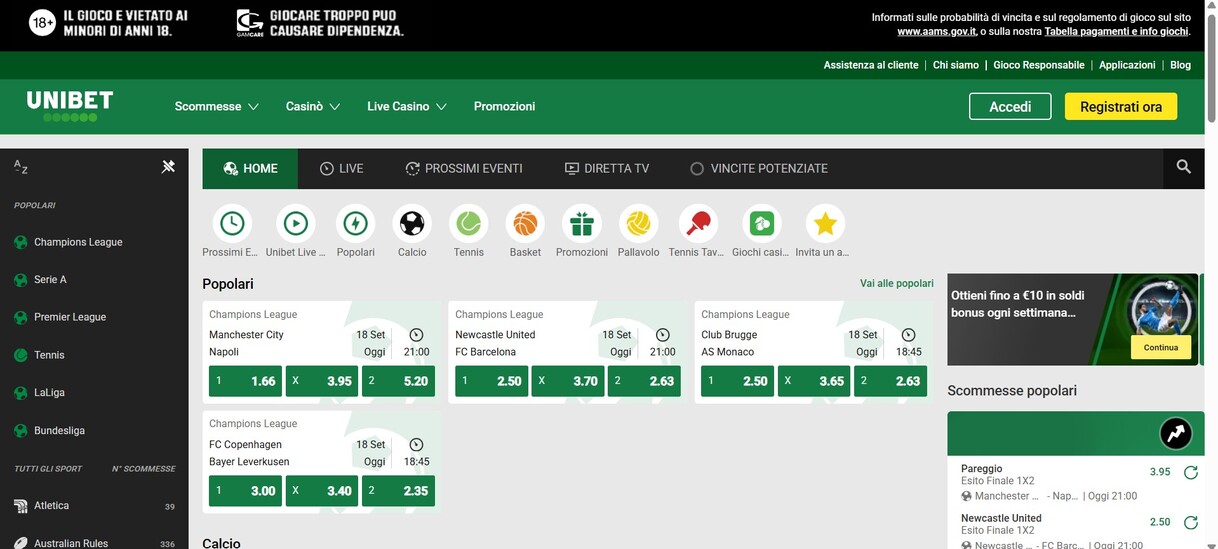
Task: Click Continua on the bonus banner
Action: [x=1161, y=348]
